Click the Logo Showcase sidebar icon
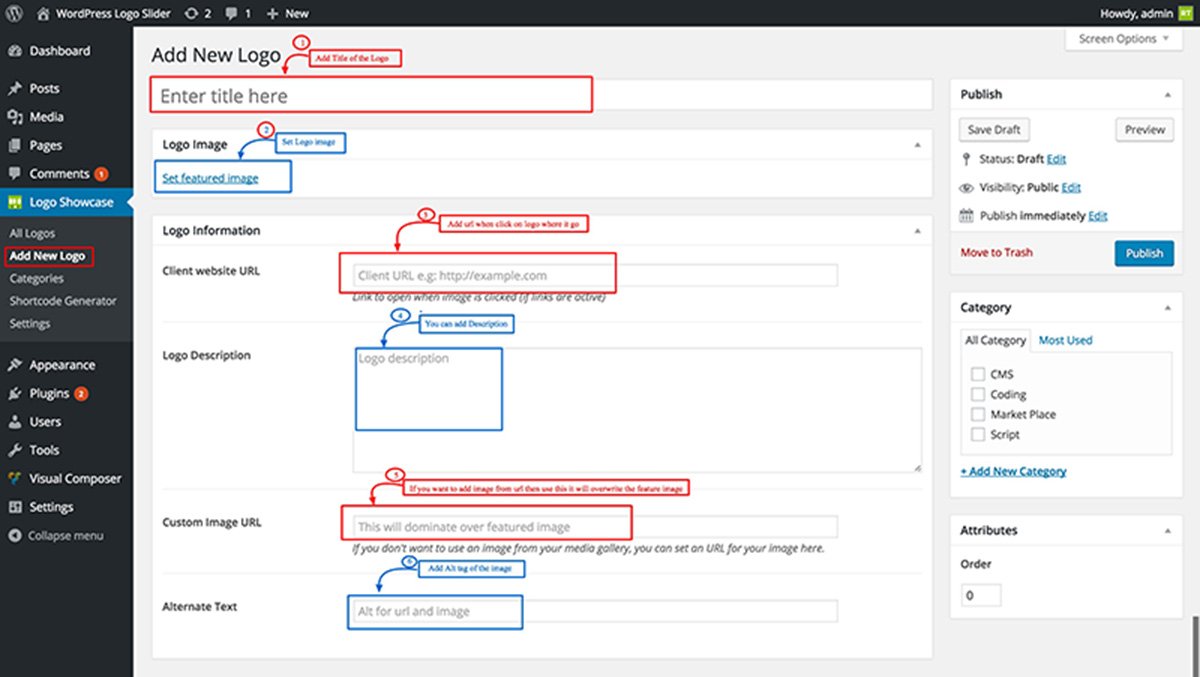This screenshot has width=1200, height=677. point(15,202)
